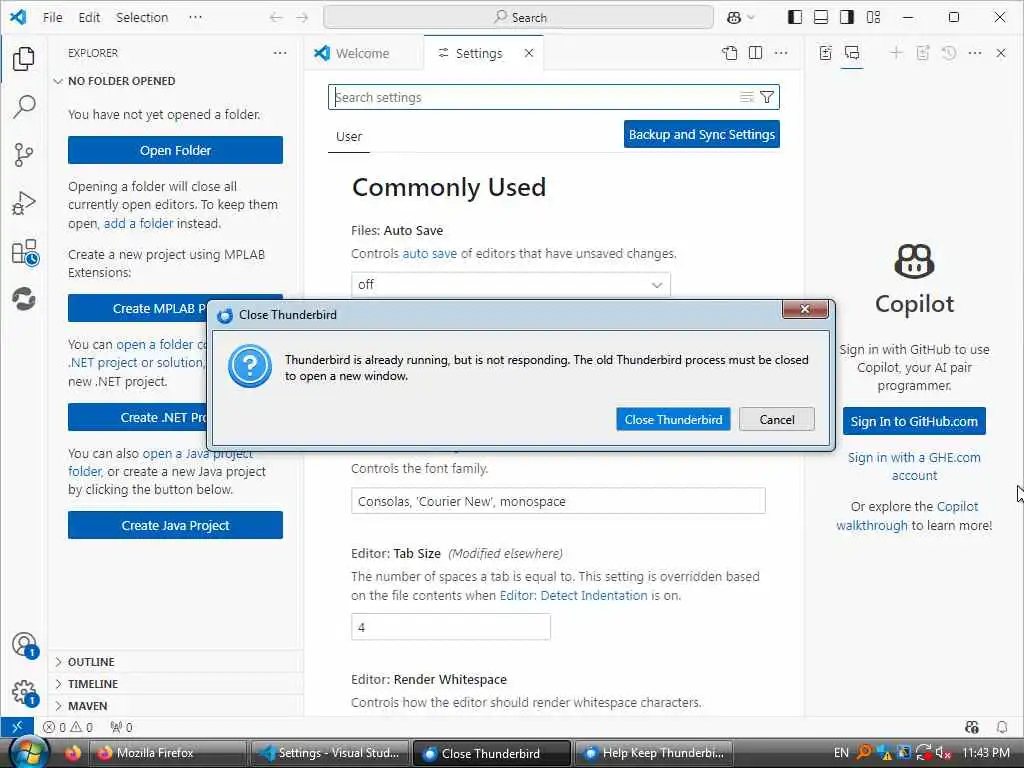Switch to Copilot Edits panel icon

(825, 53)
